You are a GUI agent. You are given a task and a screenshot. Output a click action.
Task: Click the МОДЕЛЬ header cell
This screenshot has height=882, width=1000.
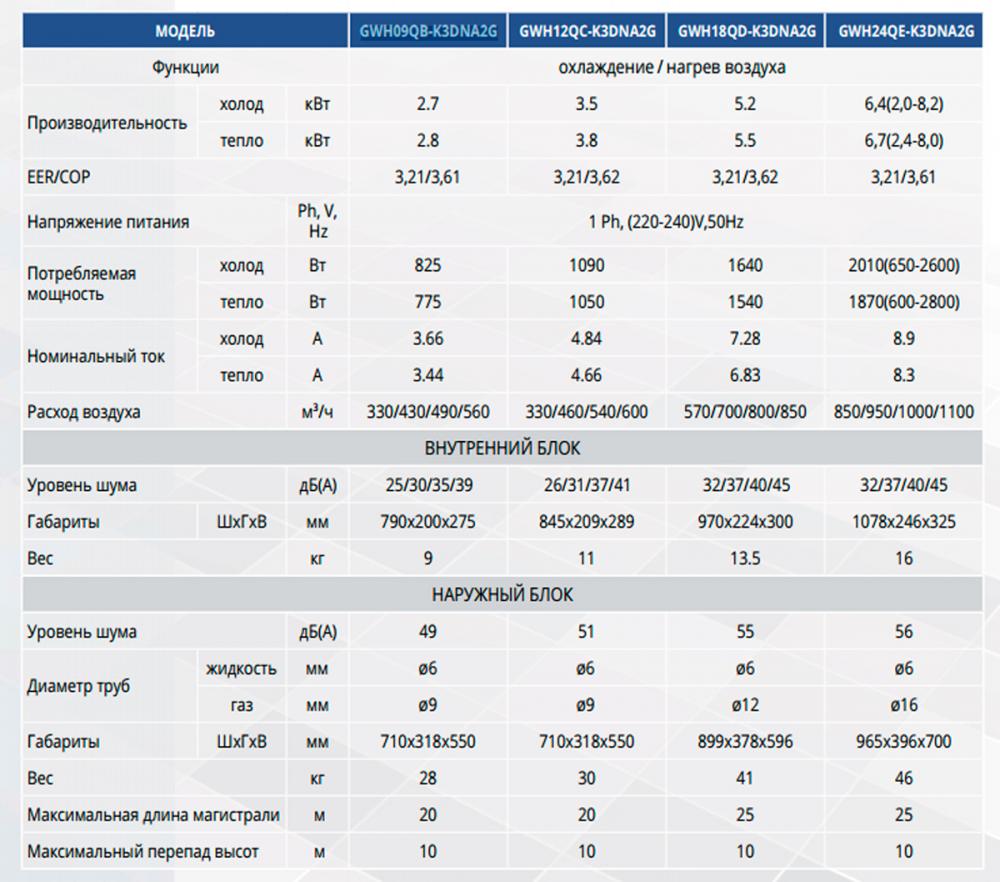coord(185,31)
